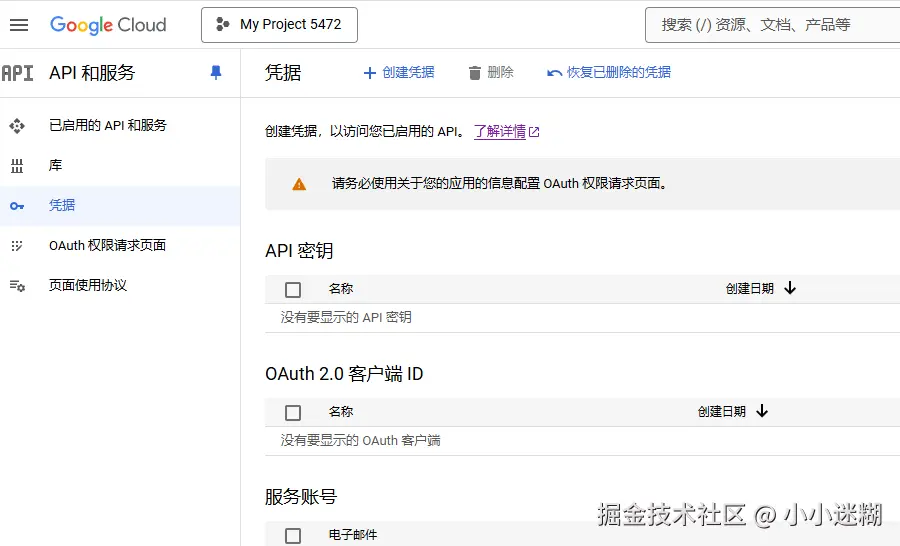Click the 页面使用协议 settings-list icon
900x546 pixels.
coord(17,285)
